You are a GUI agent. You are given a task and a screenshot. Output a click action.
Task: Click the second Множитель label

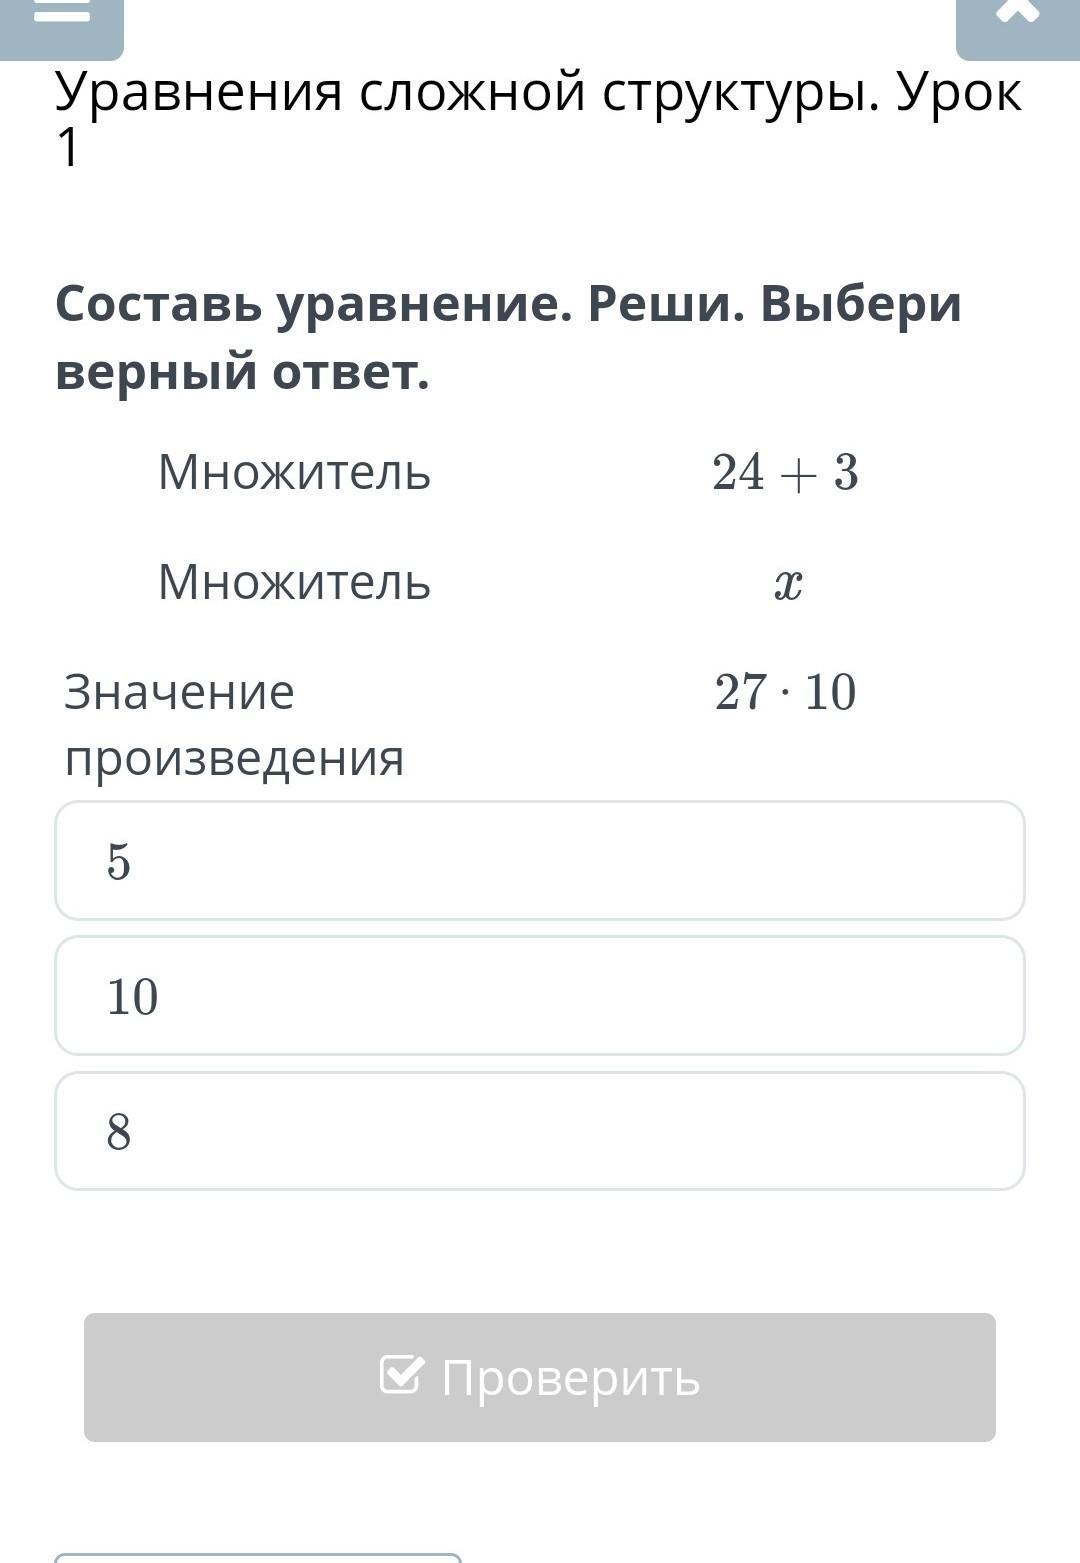(294, 581)
